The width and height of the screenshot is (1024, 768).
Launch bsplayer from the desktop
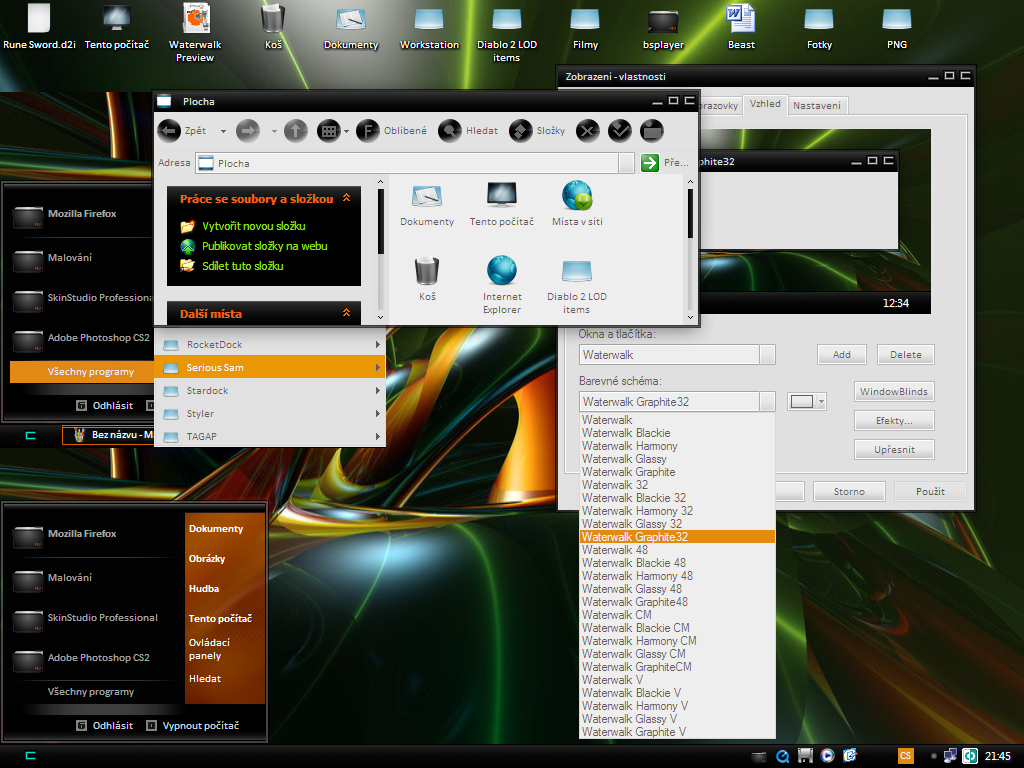point(663,27)
